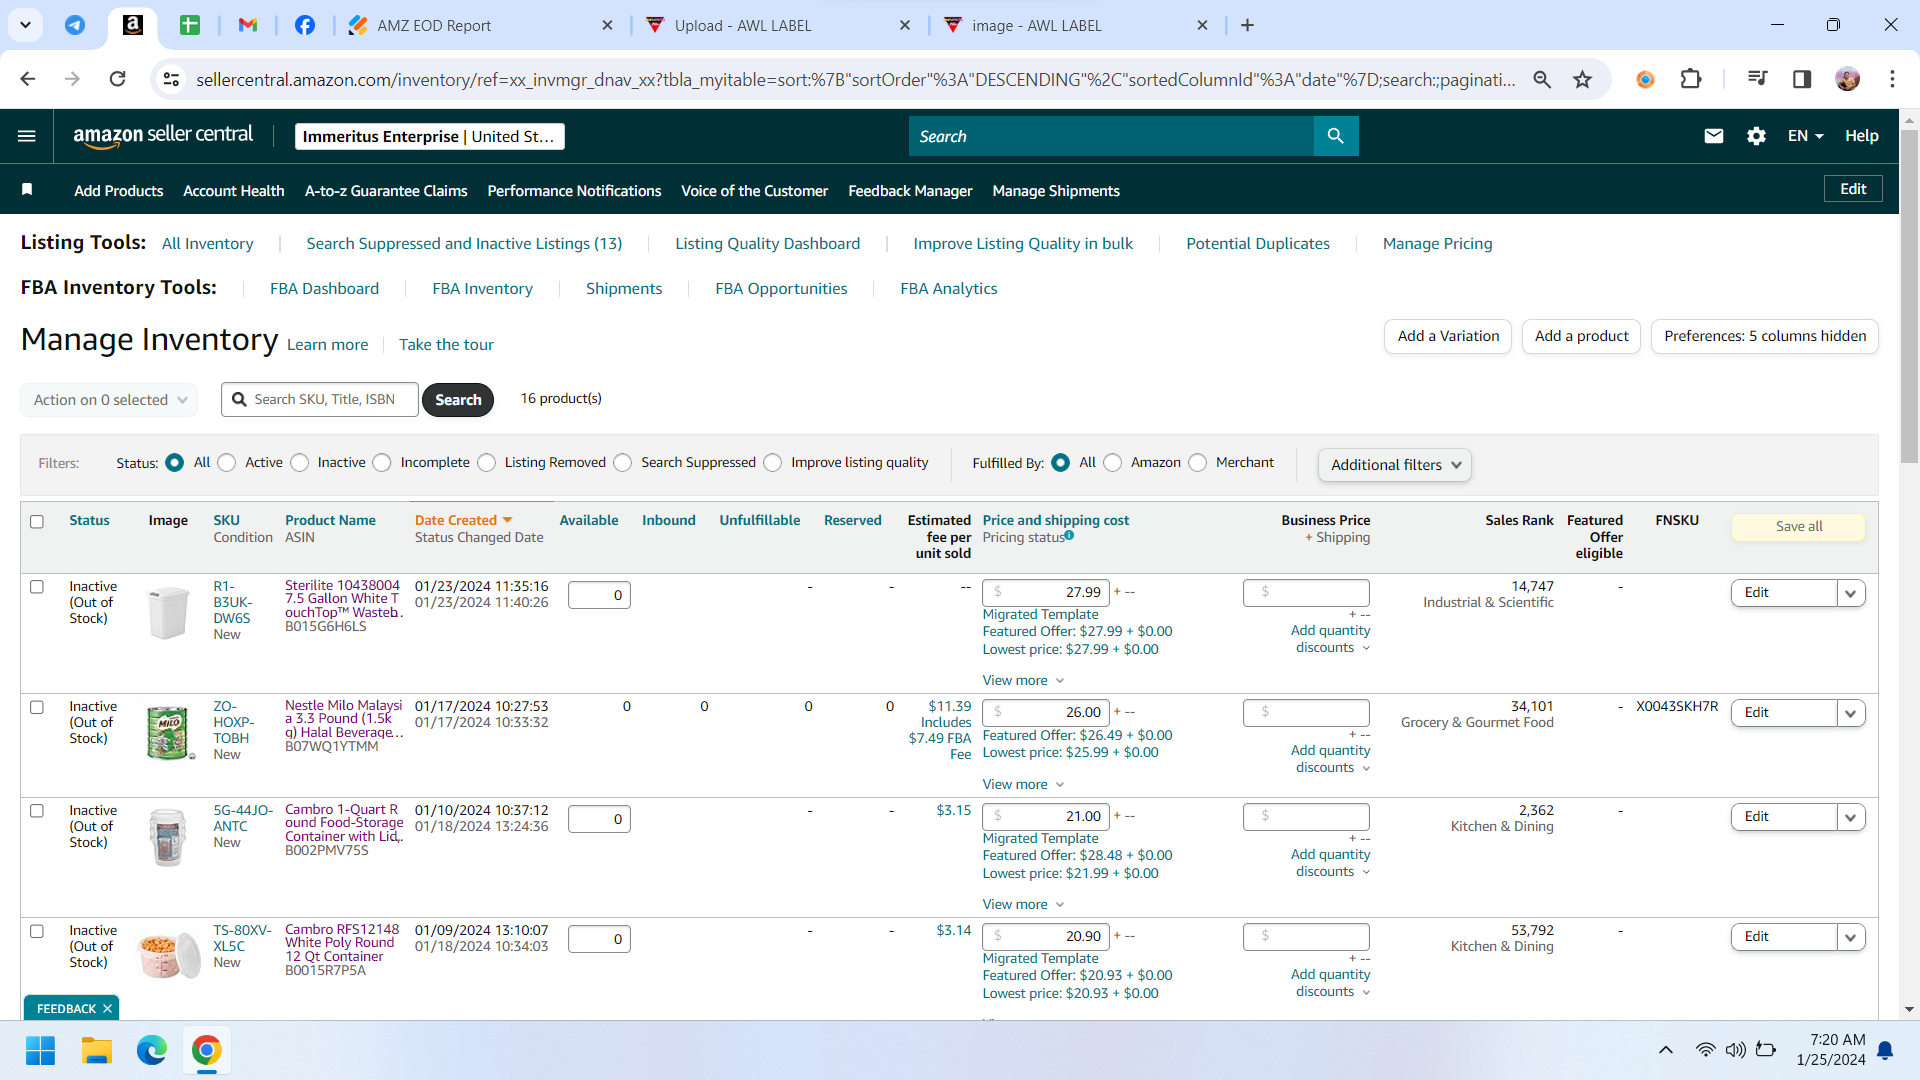
Task: Open the EN language dropdown
Action: click(1806, 136)
